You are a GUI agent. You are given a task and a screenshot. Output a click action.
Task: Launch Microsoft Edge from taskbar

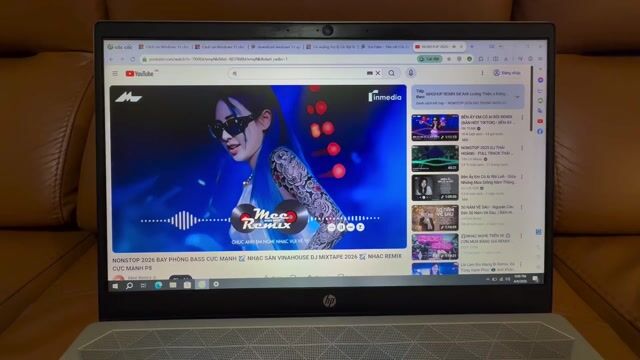coord(158,285)
